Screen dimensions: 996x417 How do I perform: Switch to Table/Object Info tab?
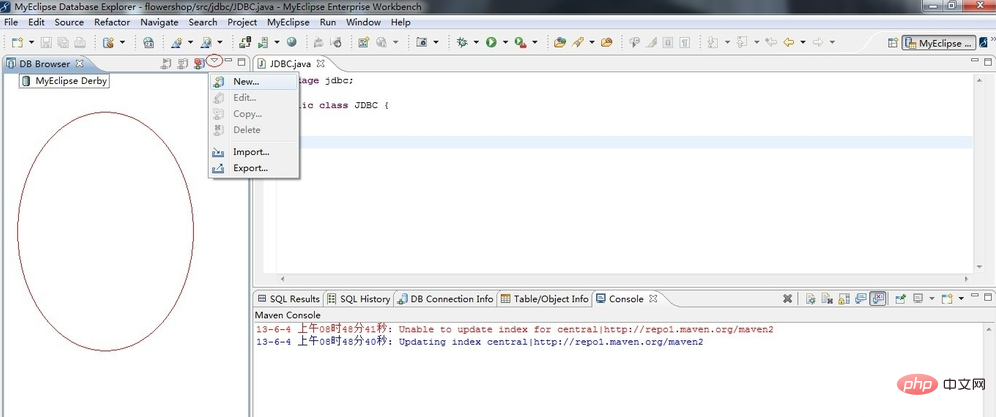544,299
